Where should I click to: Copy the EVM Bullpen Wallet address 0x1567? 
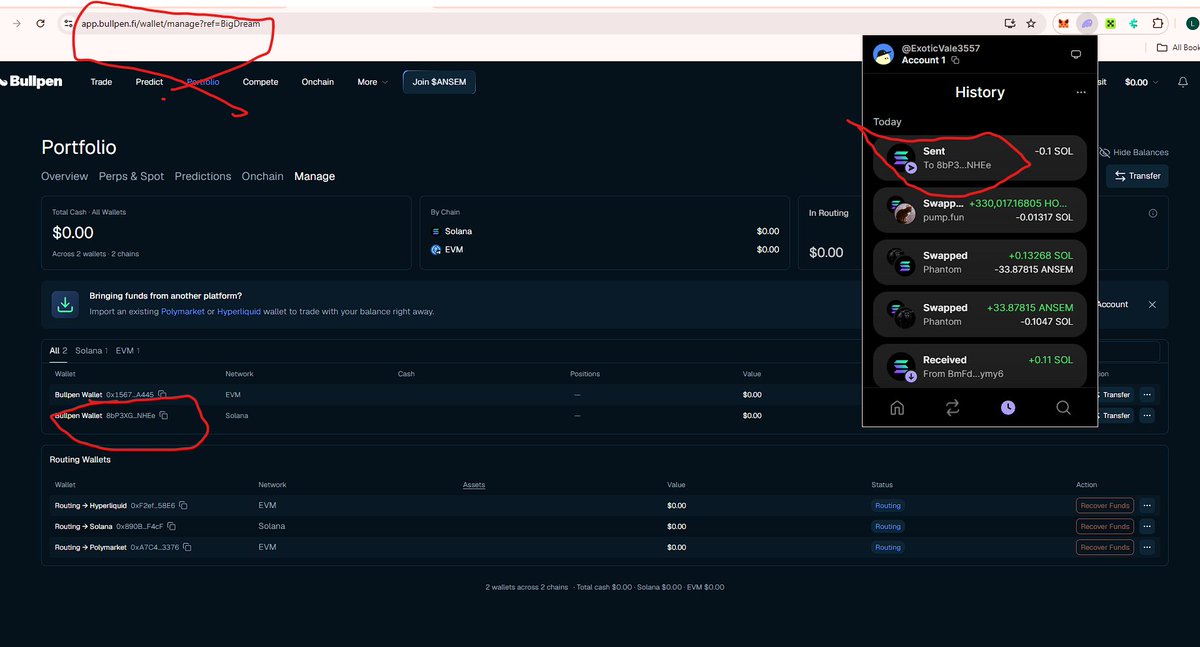[x=162, y=394]
